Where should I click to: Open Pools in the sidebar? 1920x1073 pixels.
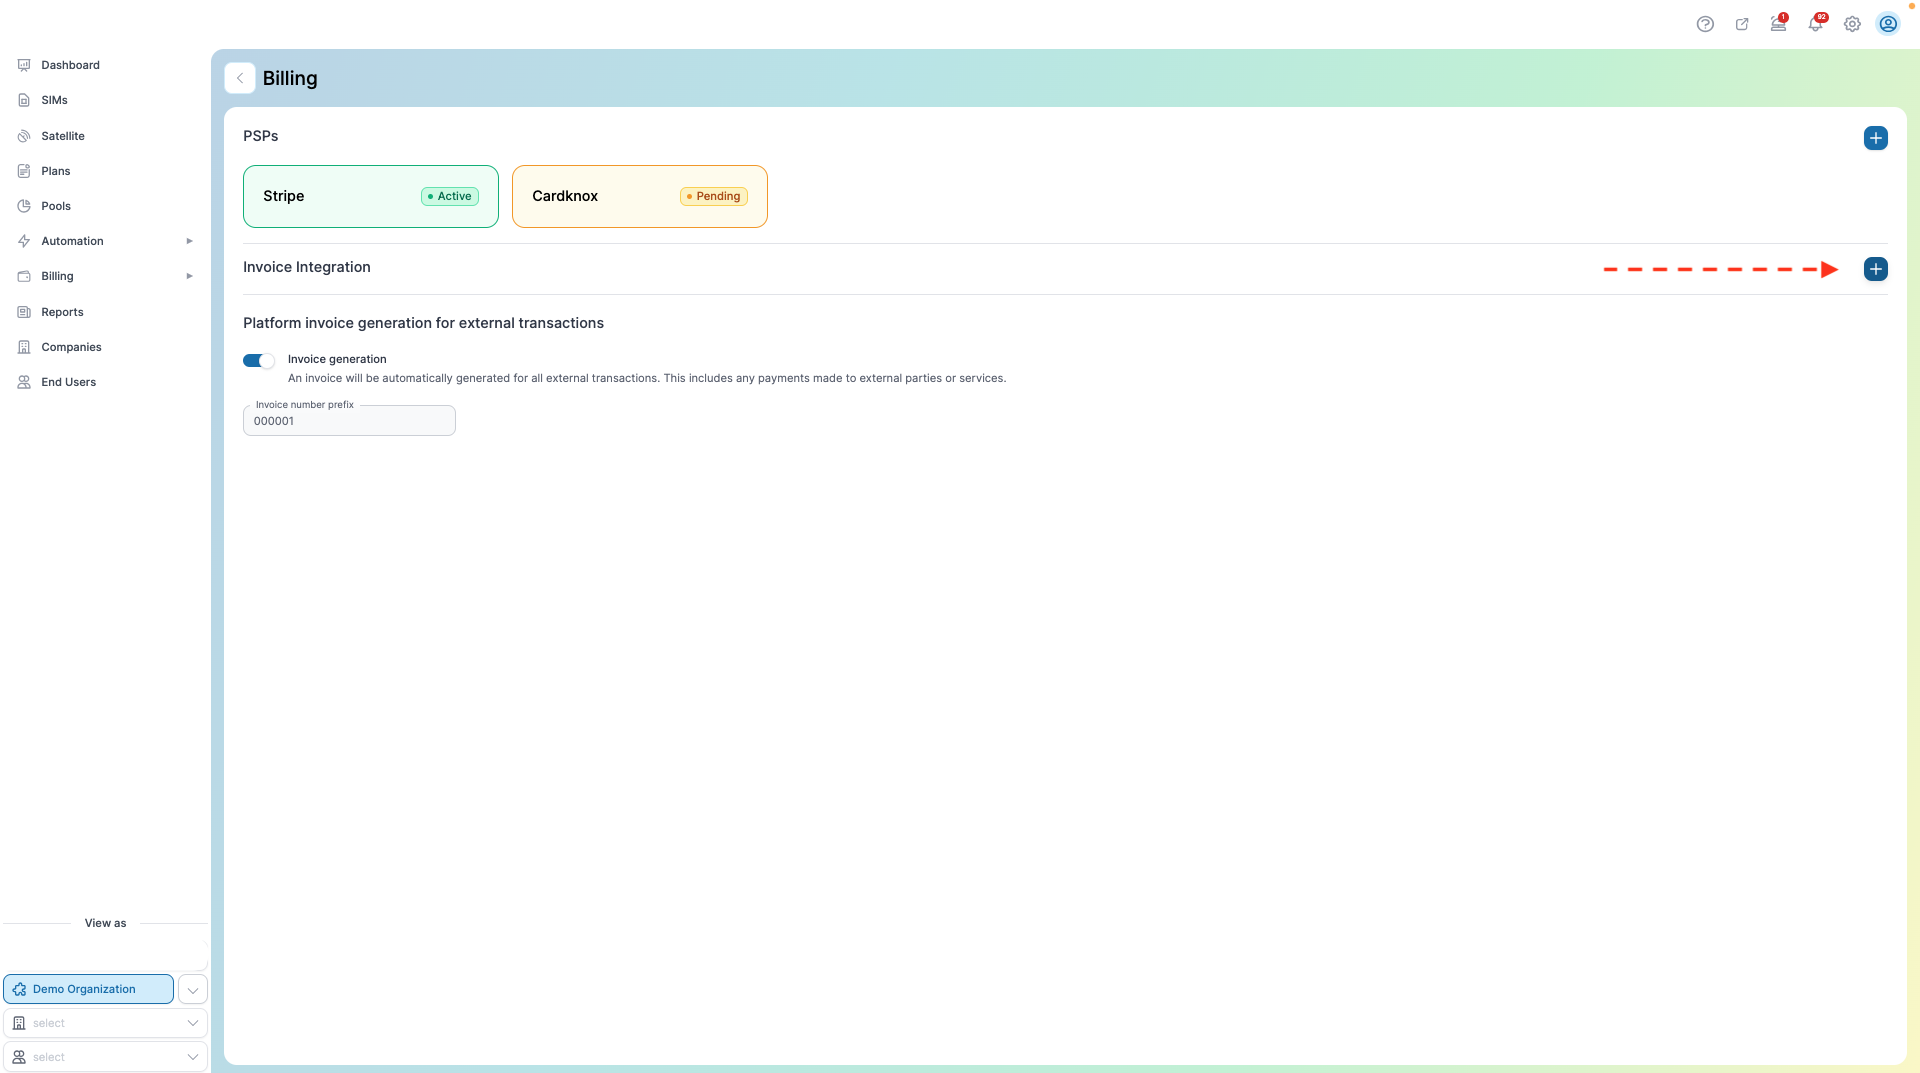click(56, 206)
